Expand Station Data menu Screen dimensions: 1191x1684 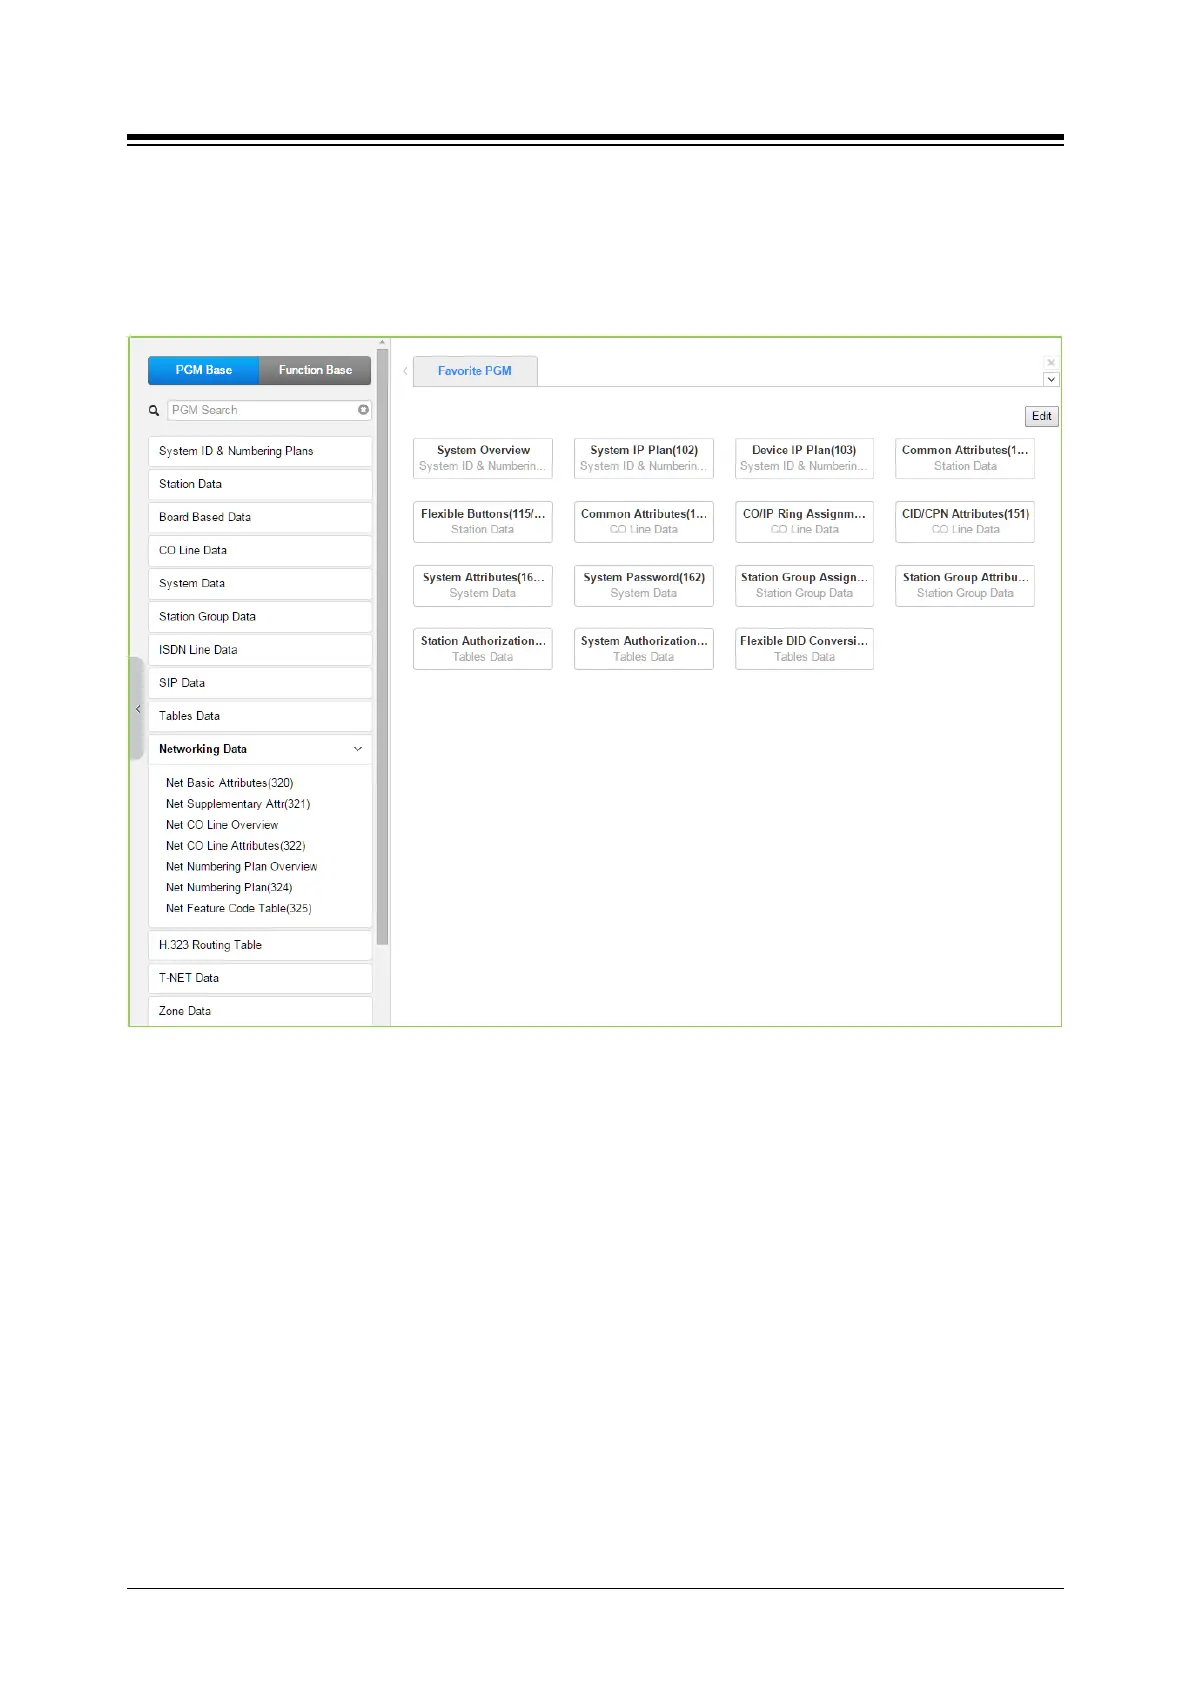pos(260,484)
